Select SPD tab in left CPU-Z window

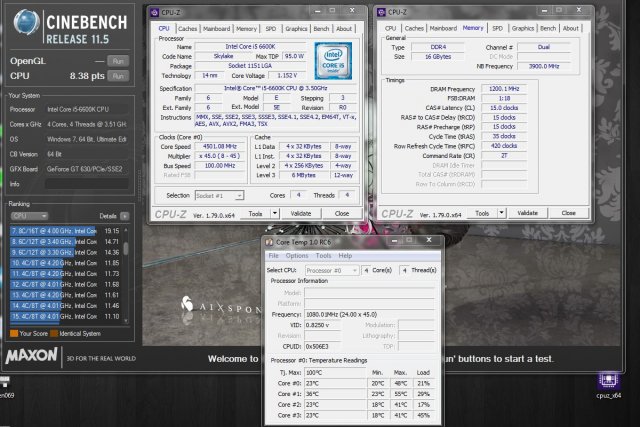tap(271, 29)
